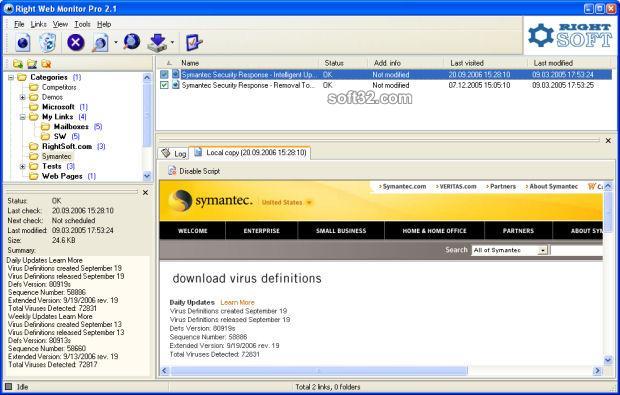The width and height of the screenshot is (620, 395).
Task: Switch to the Local copy tab
Action: tap(250, 153)
